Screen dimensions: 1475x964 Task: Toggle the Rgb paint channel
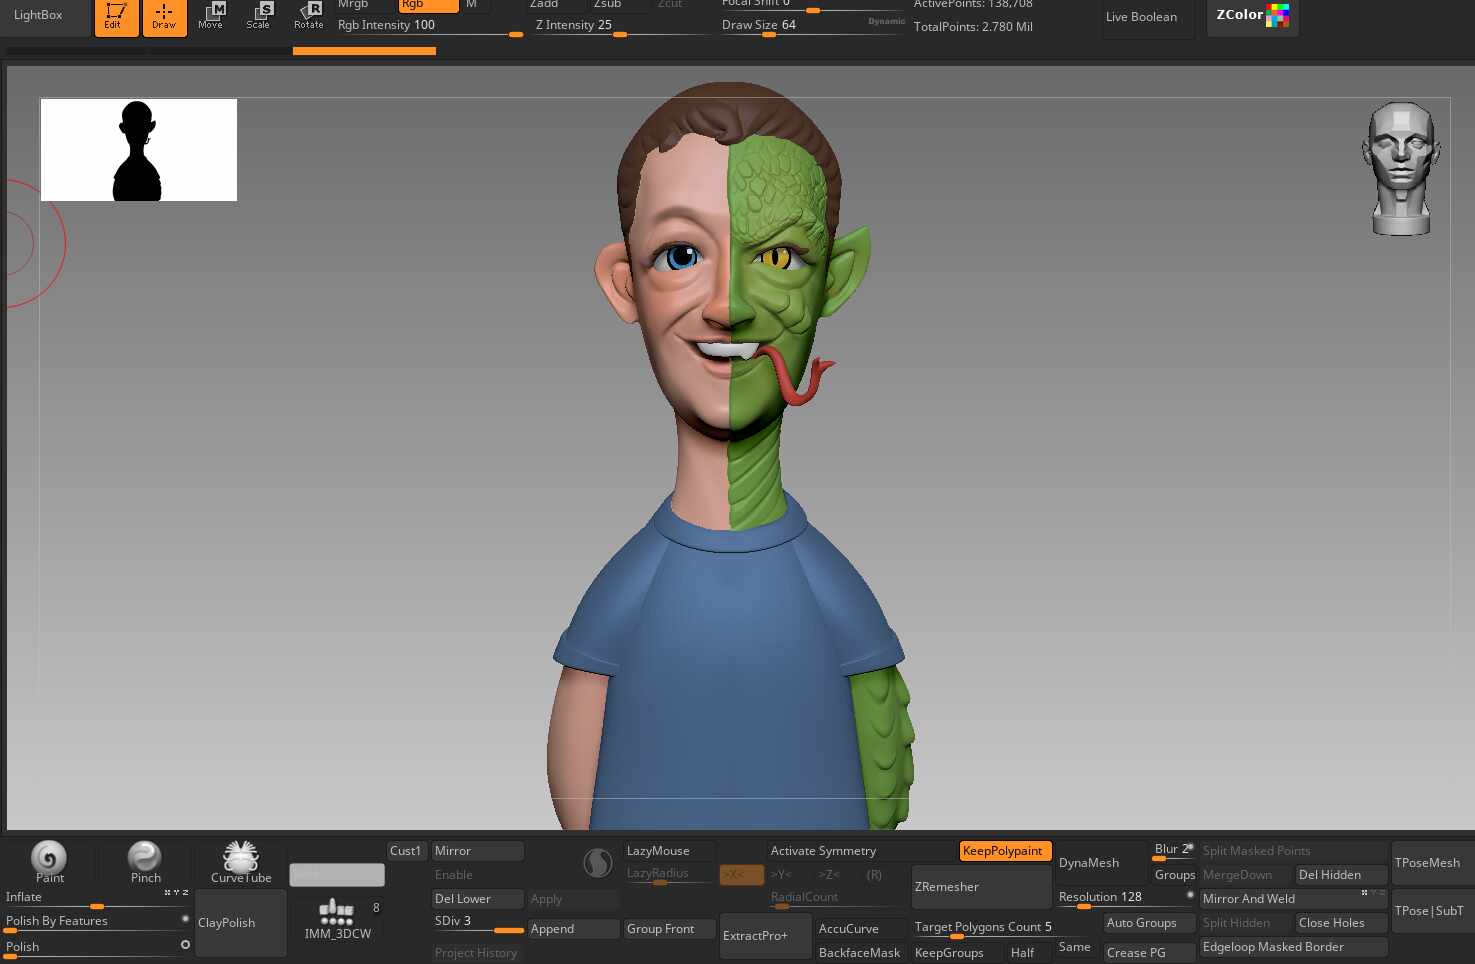pos(427,5)
